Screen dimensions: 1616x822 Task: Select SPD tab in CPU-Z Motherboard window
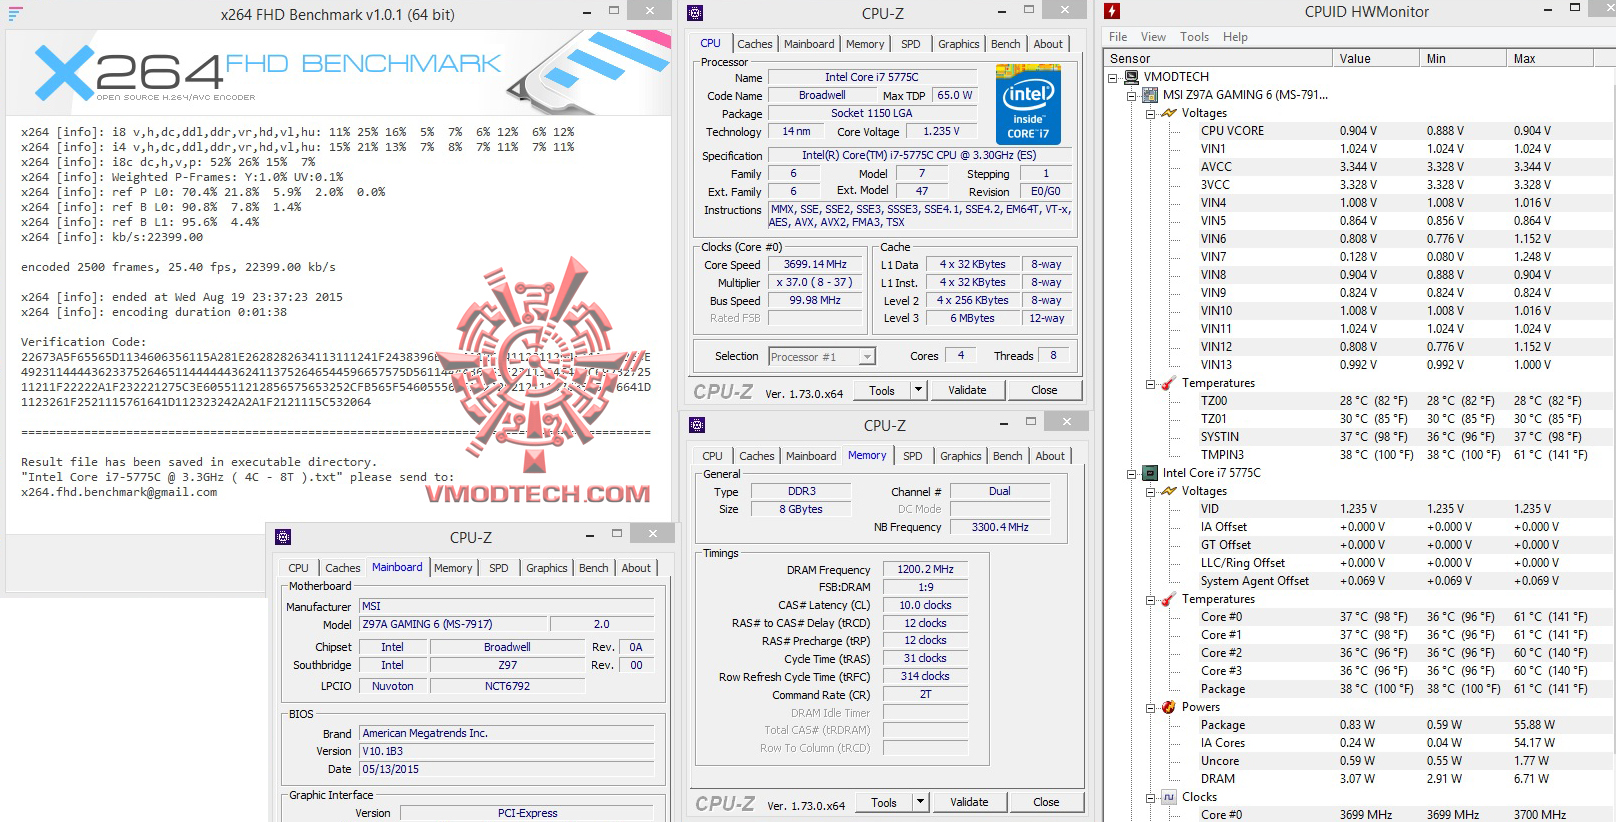tap(498, 568)
